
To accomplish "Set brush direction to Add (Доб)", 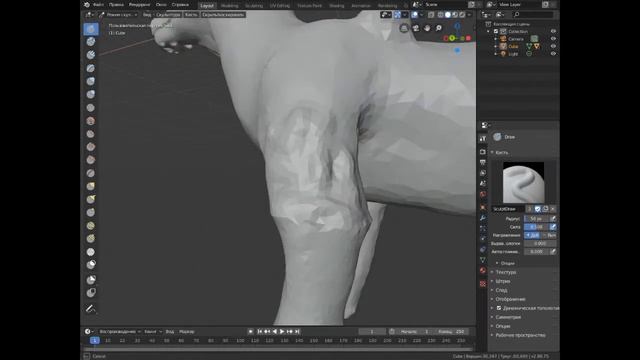I will coord(533,235).
